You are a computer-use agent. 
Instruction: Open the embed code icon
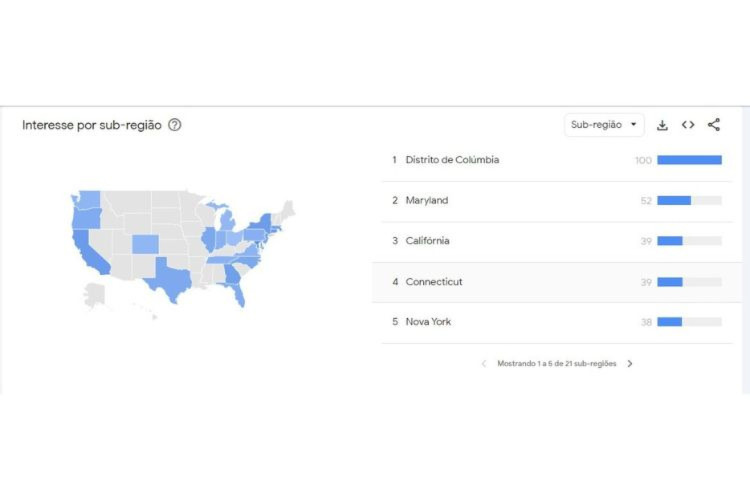(688, 125)
